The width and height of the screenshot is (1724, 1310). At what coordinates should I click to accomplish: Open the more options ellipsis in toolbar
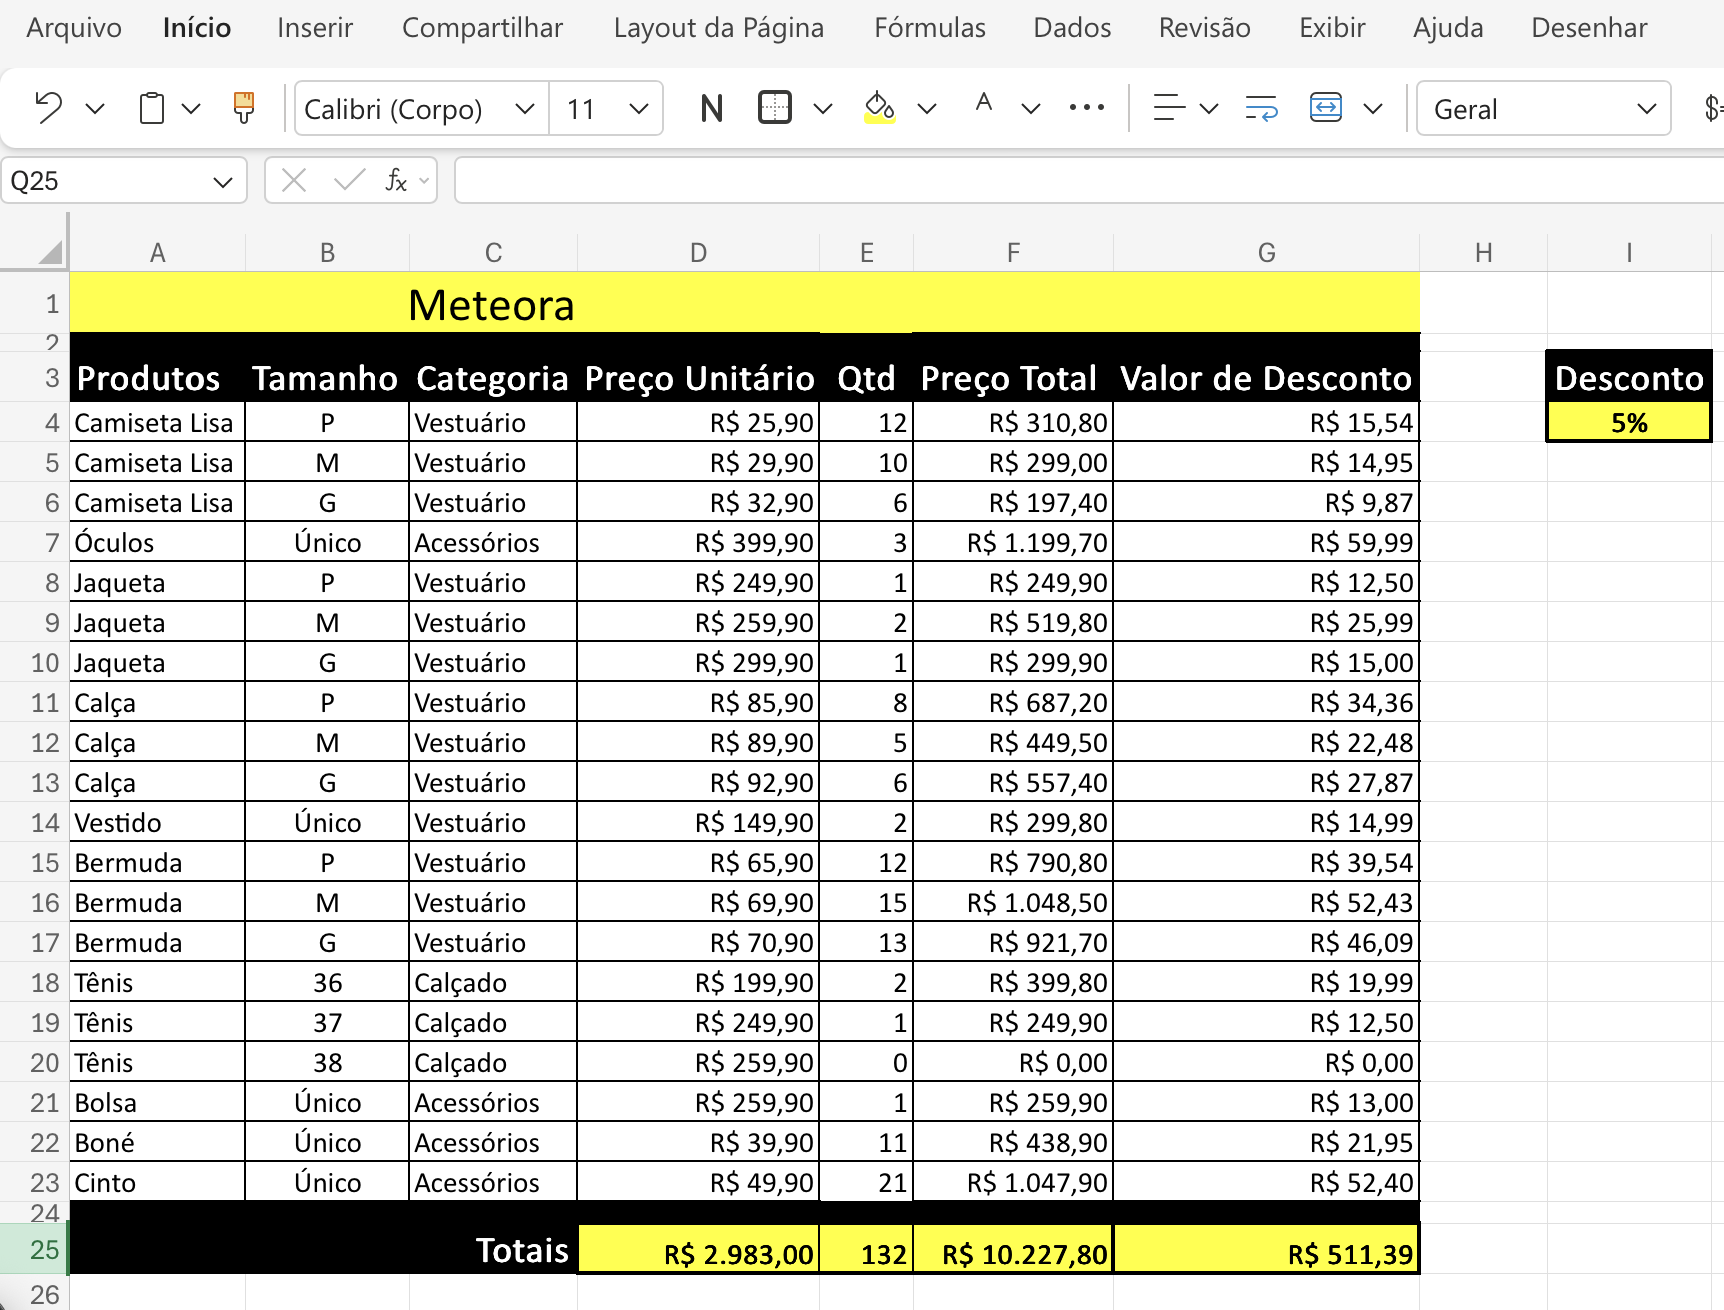tap(1087, 108)
